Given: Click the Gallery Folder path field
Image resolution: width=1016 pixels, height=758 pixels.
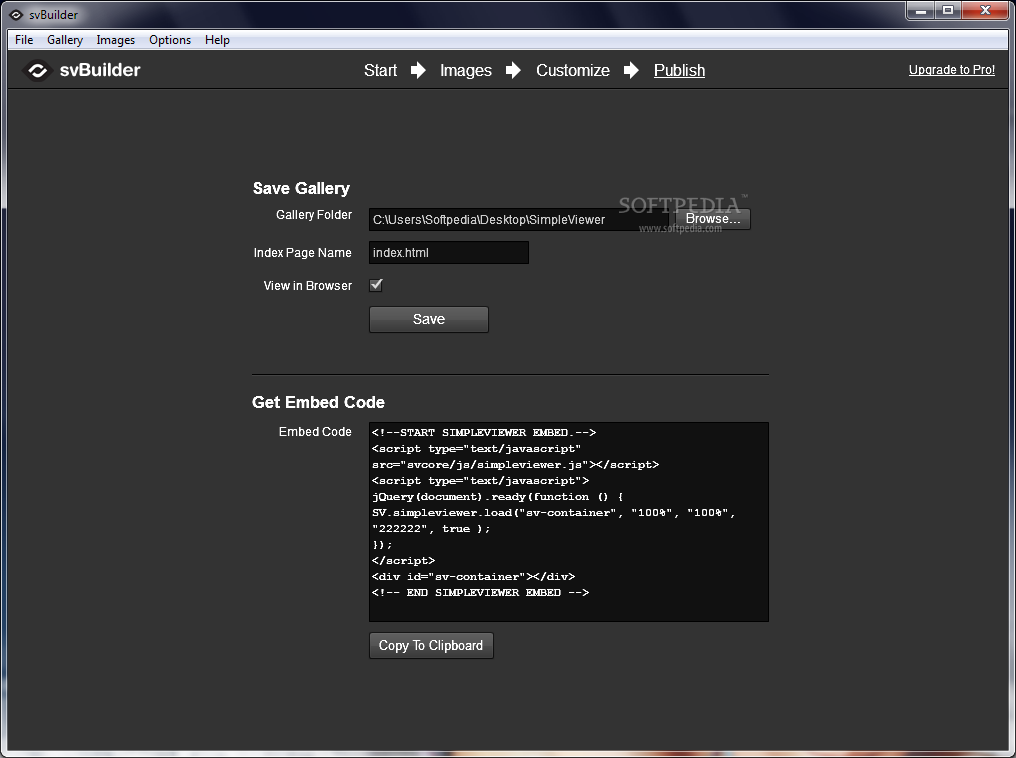Looking at the screenshot, I should pyautogui.click(x=518, y=220).
